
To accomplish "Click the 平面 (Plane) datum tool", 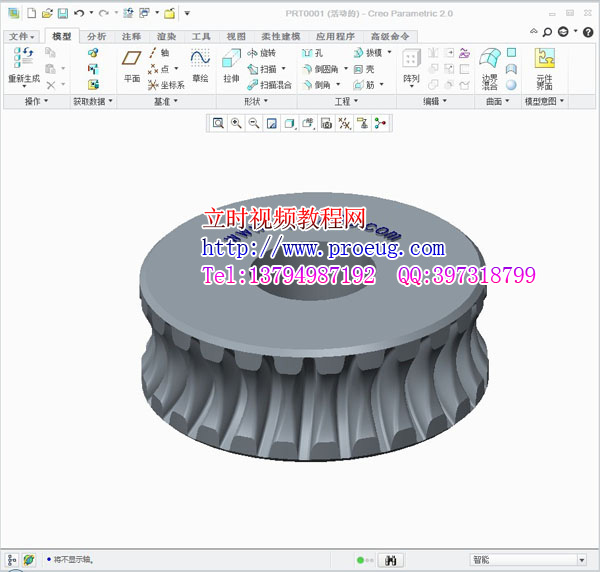I will 132,66.
